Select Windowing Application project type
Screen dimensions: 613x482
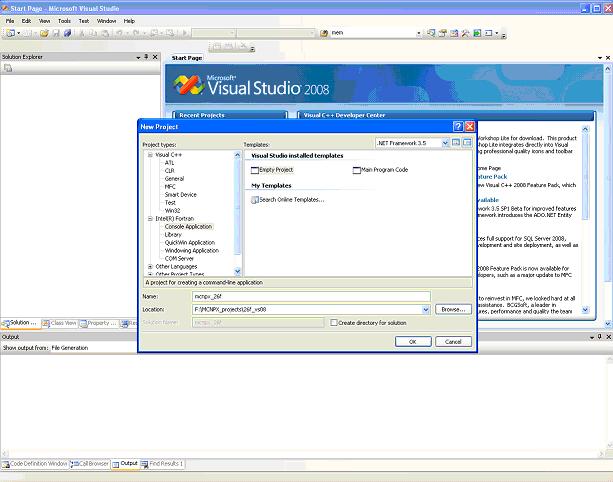(x=192, y=251)
